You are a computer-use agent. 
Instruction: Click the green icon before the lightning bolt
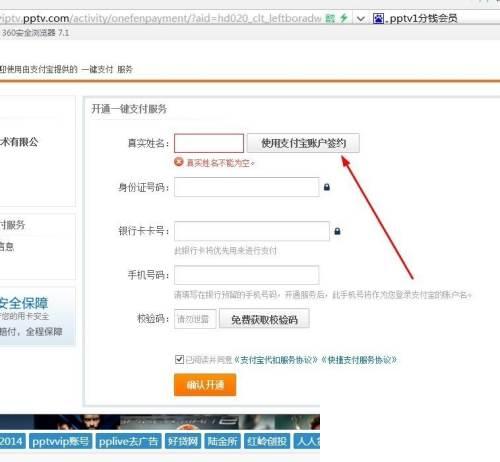(330, 18)
